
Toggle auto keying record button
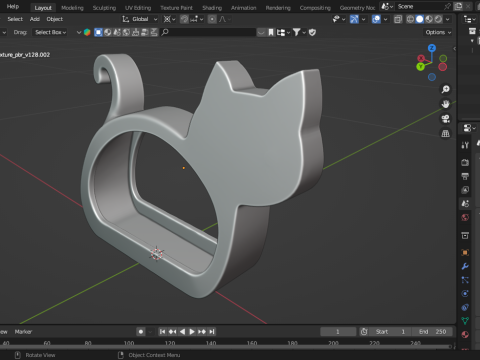pyautogui.click(x=141, y=332)
